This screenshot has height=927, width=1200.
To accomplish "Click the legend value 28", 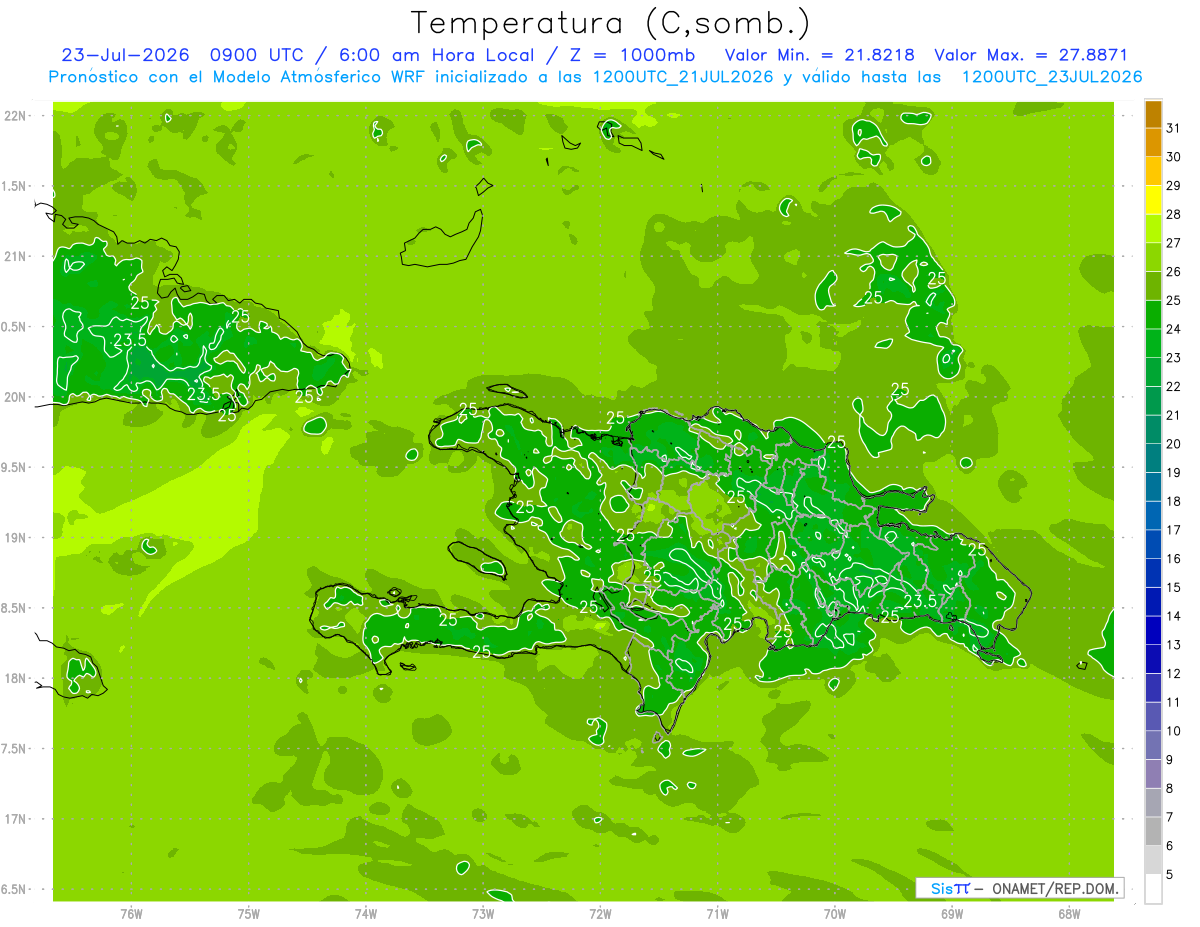I will pyautogui.click(x=1173, y=214).
